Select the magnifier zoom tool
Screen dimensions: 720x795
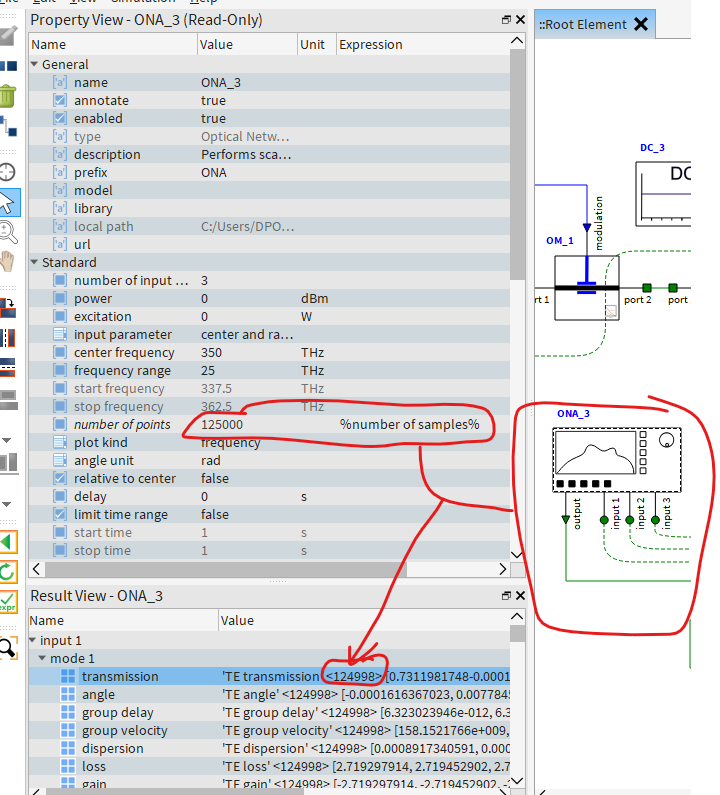click(x=8, y=232)
